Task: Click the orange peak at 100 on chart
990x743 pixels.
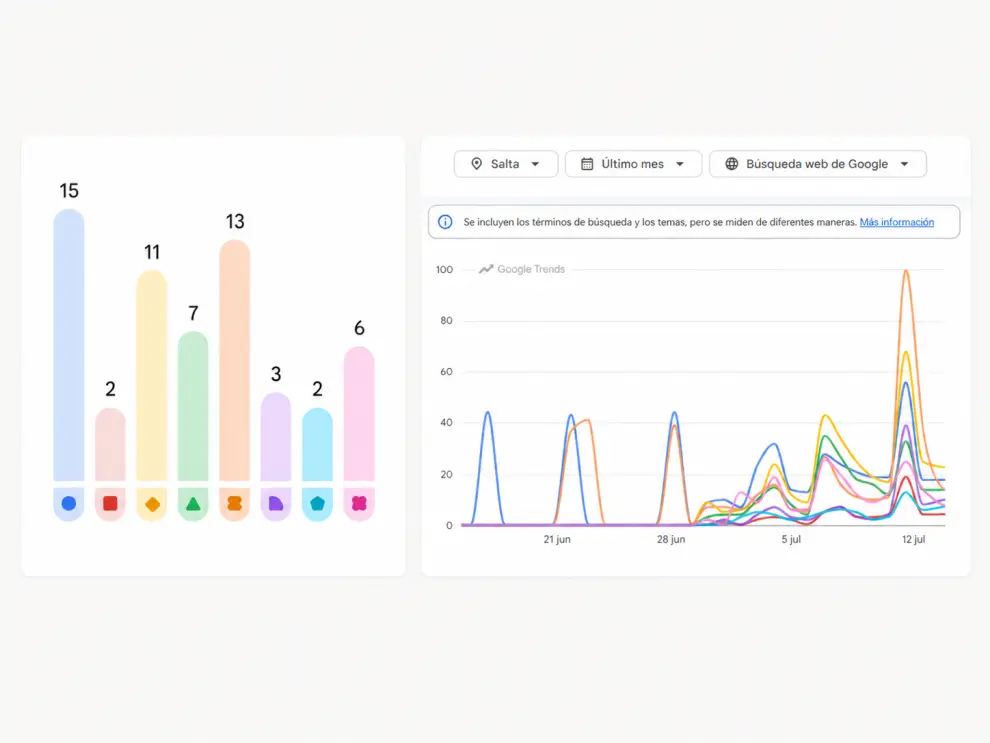Action: click(906, 271)
